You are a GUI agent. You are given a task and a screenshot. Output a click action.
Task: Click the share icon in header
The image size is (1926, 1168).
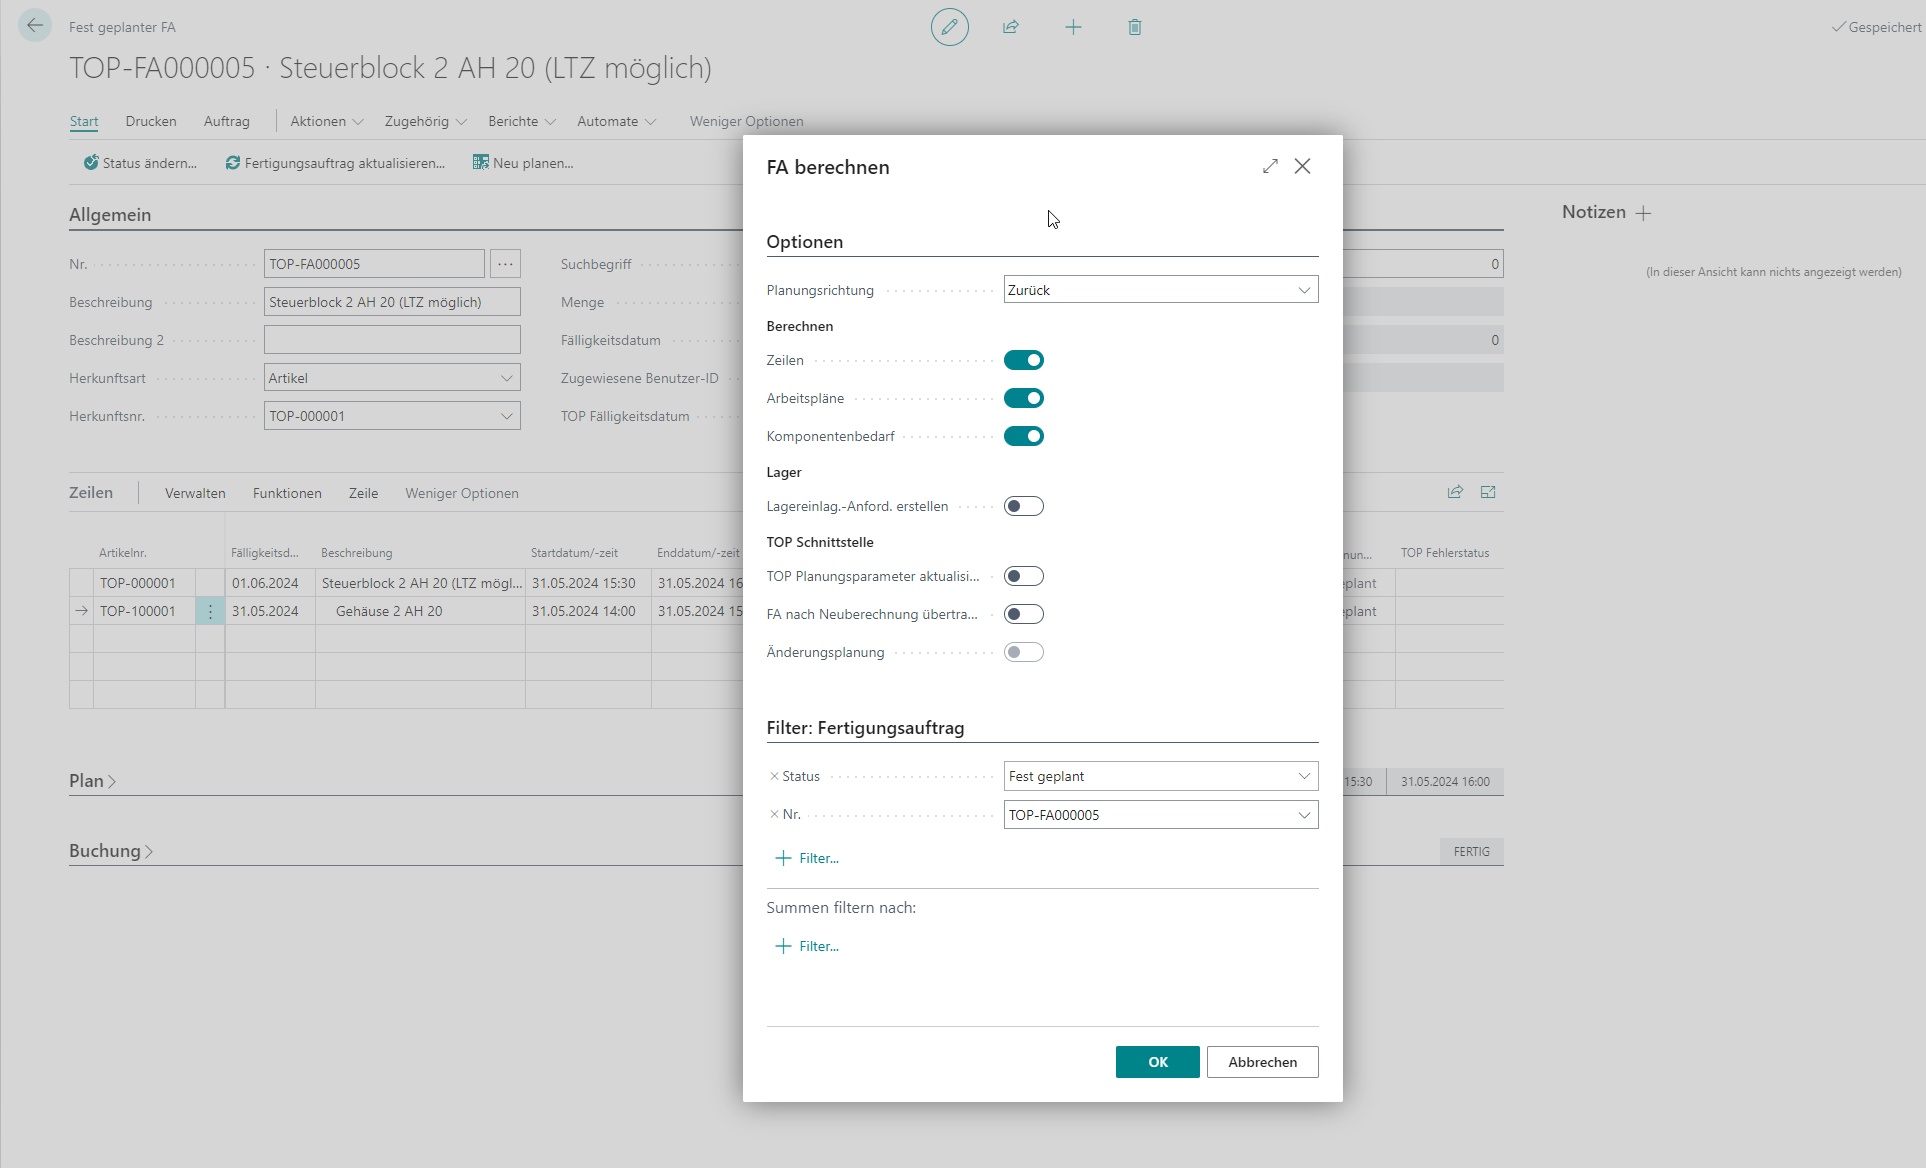pyautogui.click(x=1011, y=27)
